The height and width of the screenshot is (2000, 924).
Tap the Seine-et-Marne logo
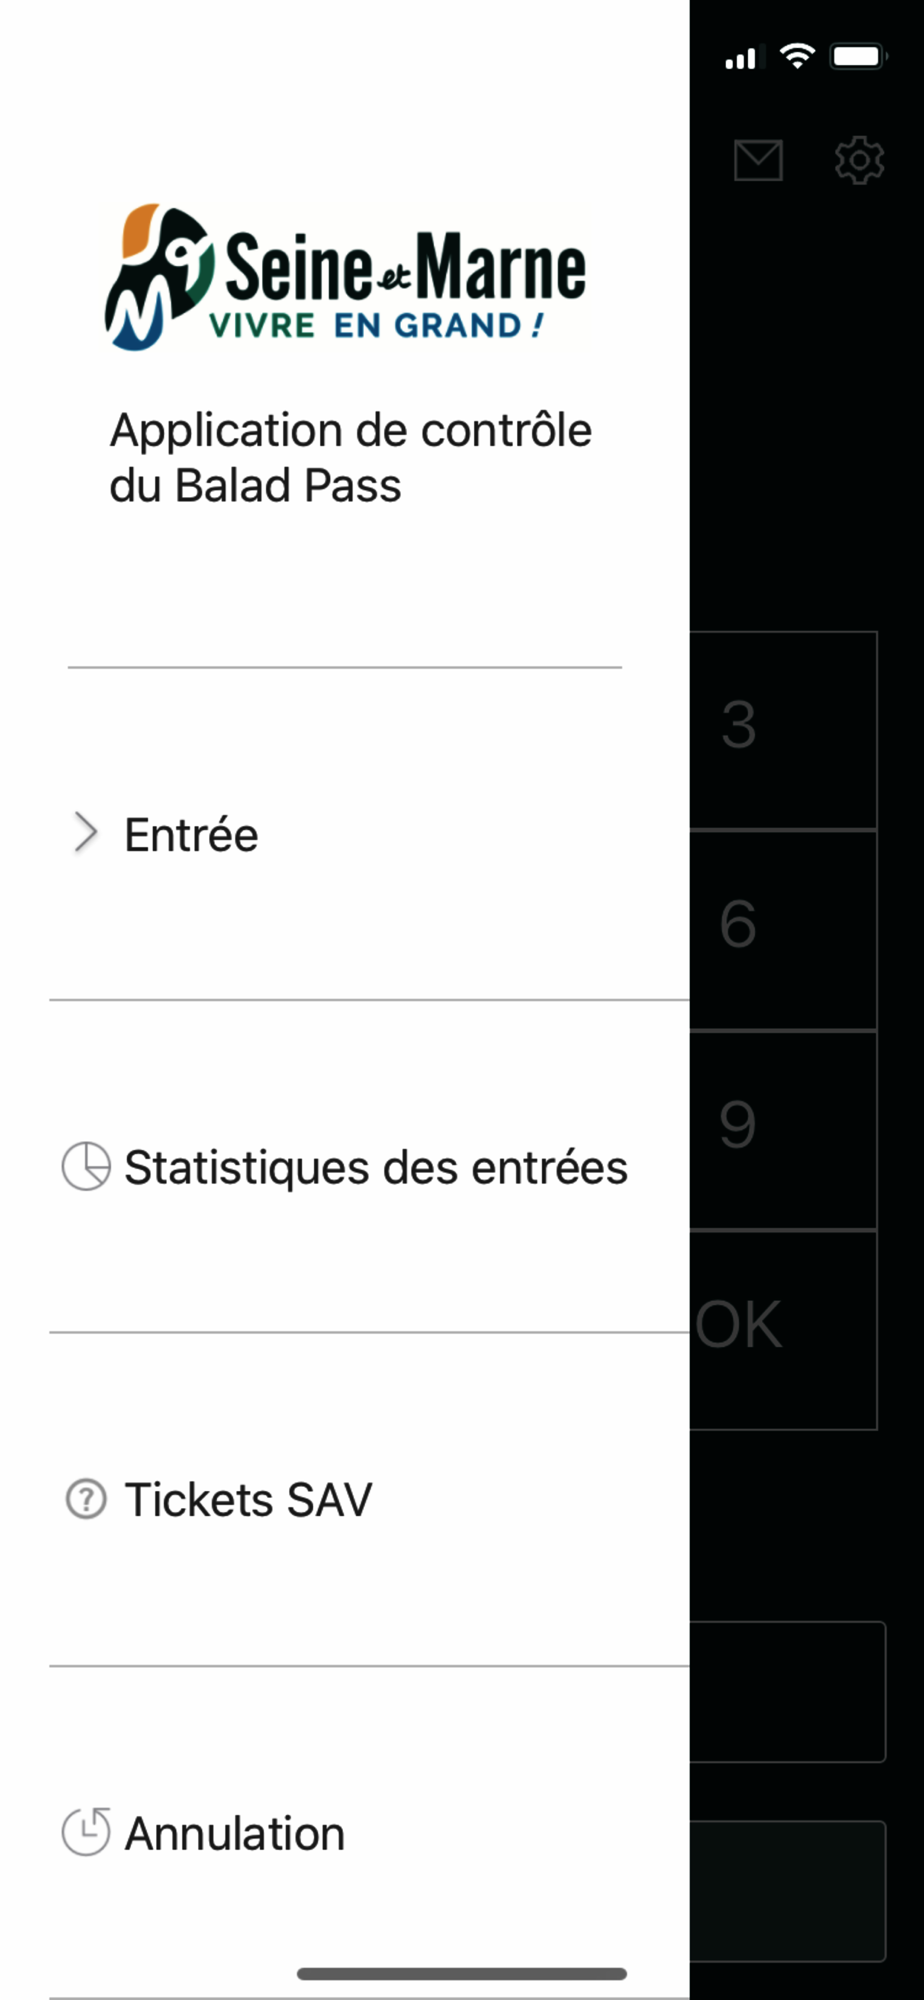(x=346, y=277)
